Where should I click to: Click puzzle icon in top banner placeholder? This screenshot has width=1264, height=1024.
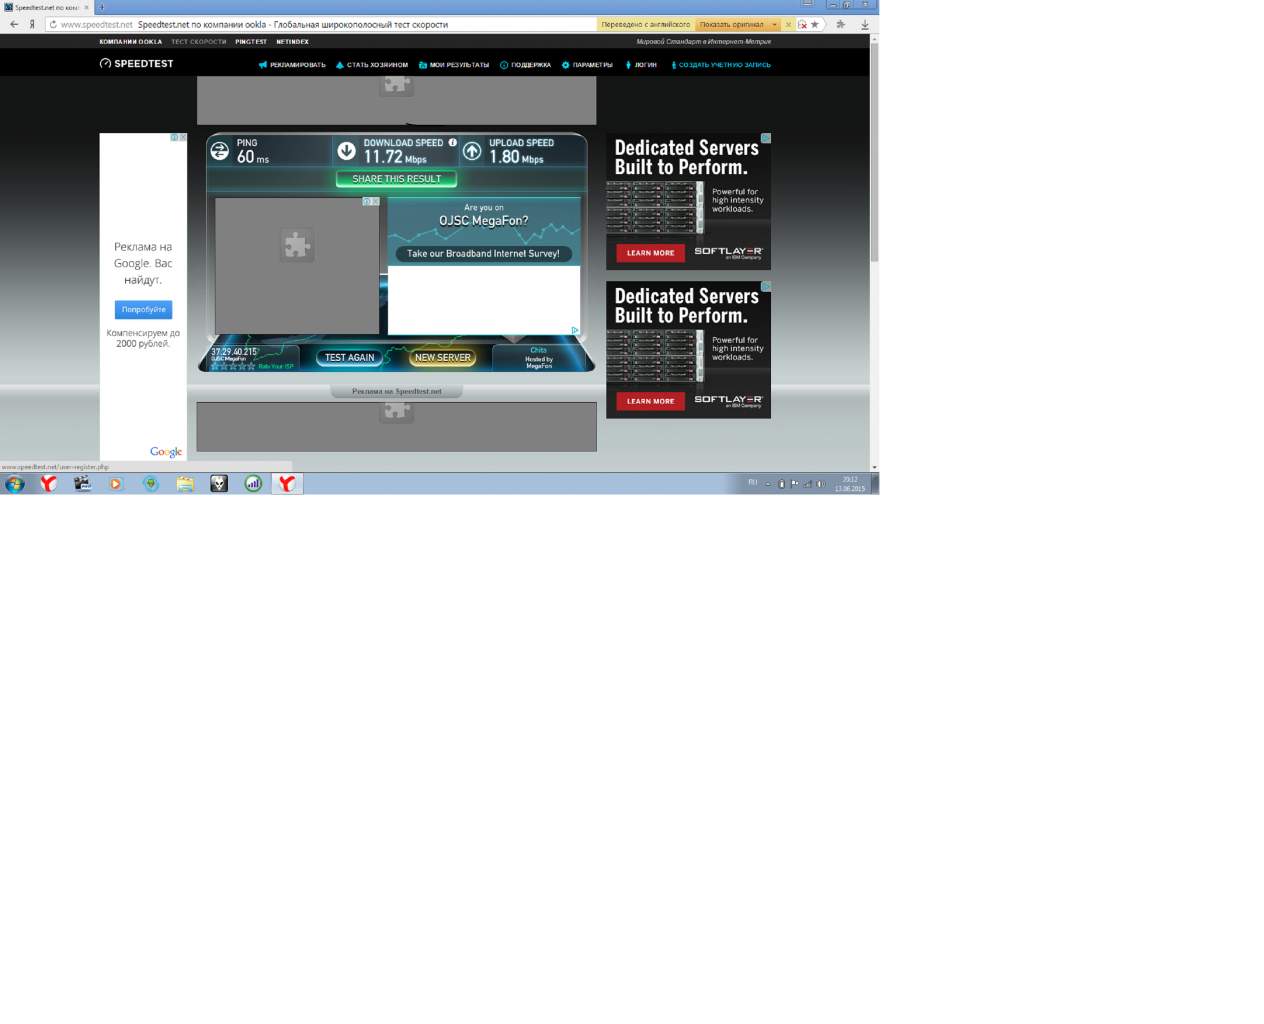point(397,85)
